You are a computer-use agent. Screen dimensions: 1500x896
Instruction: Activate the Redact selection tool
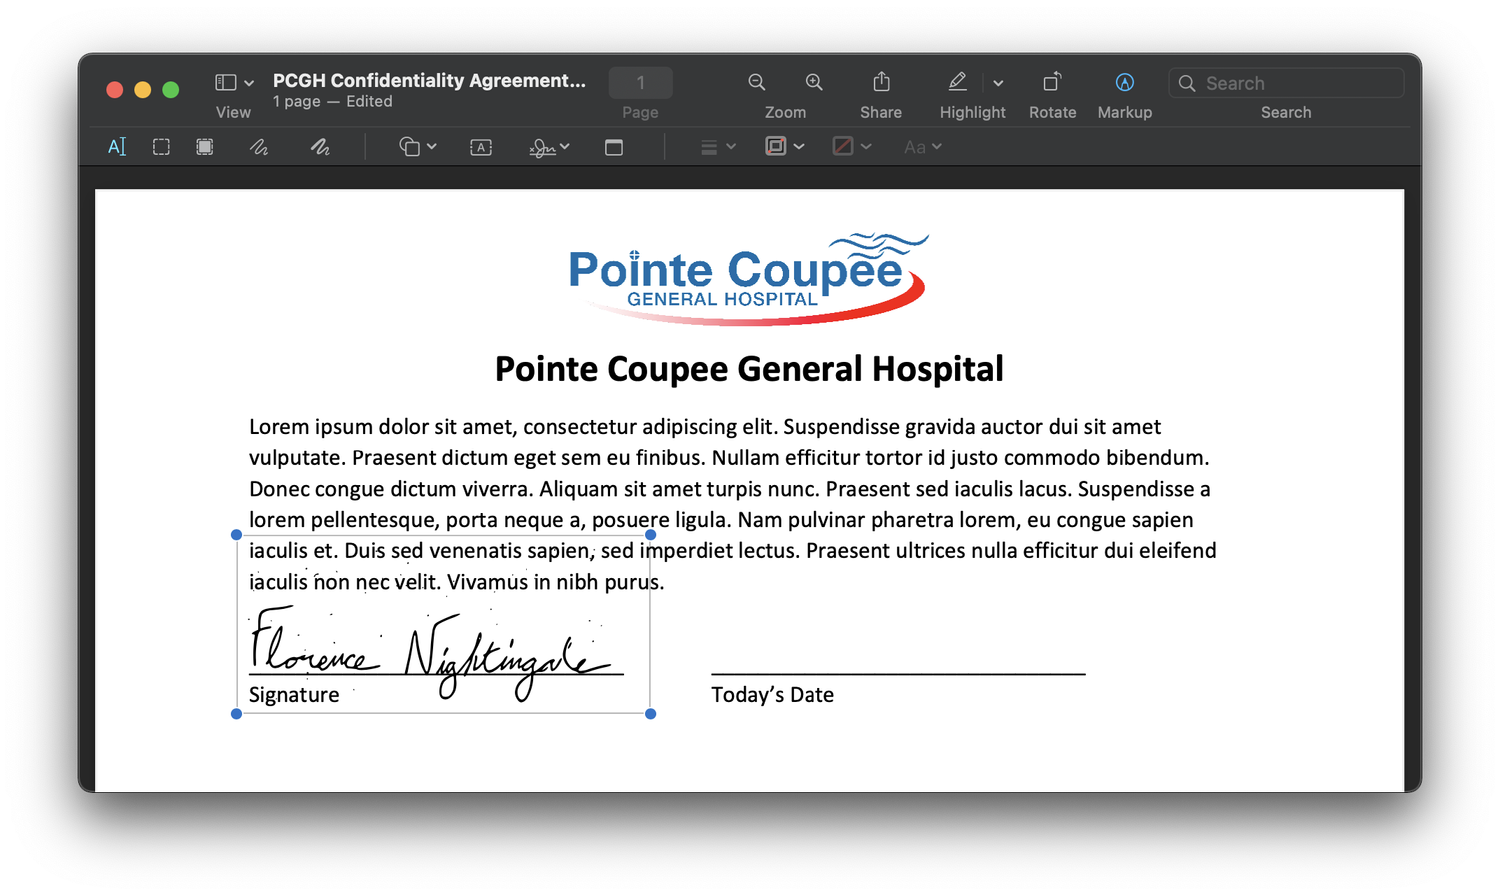coord(205,147)
